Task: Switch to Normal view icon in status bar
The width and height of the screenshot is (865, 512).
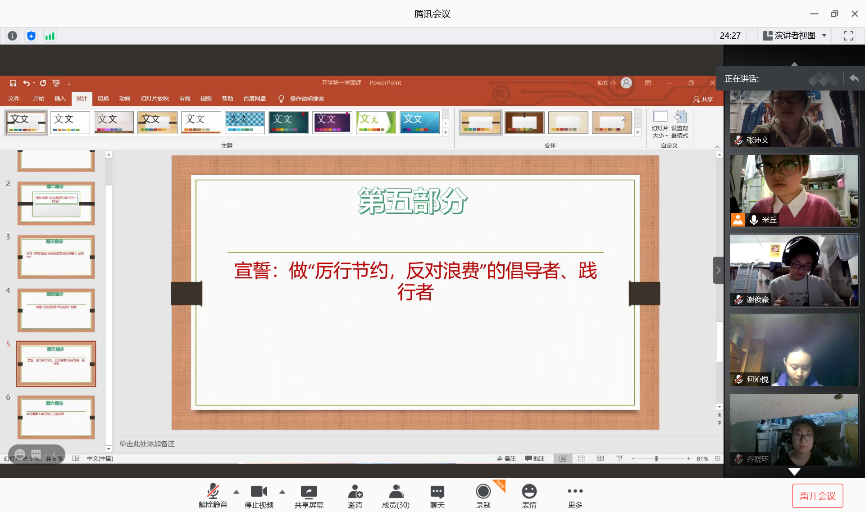Action: (562, 458)
